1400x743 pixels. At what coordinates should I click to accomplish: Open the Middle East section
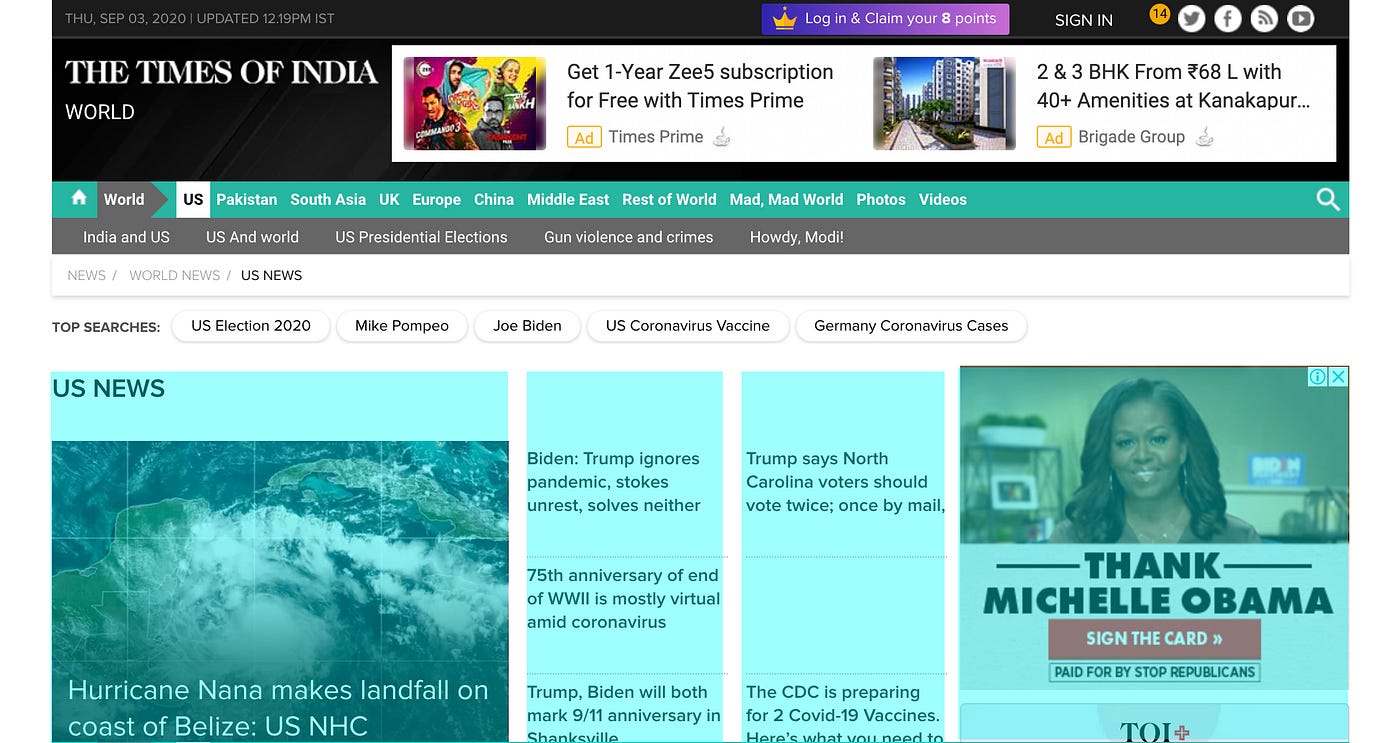click(x=568, y=199)
